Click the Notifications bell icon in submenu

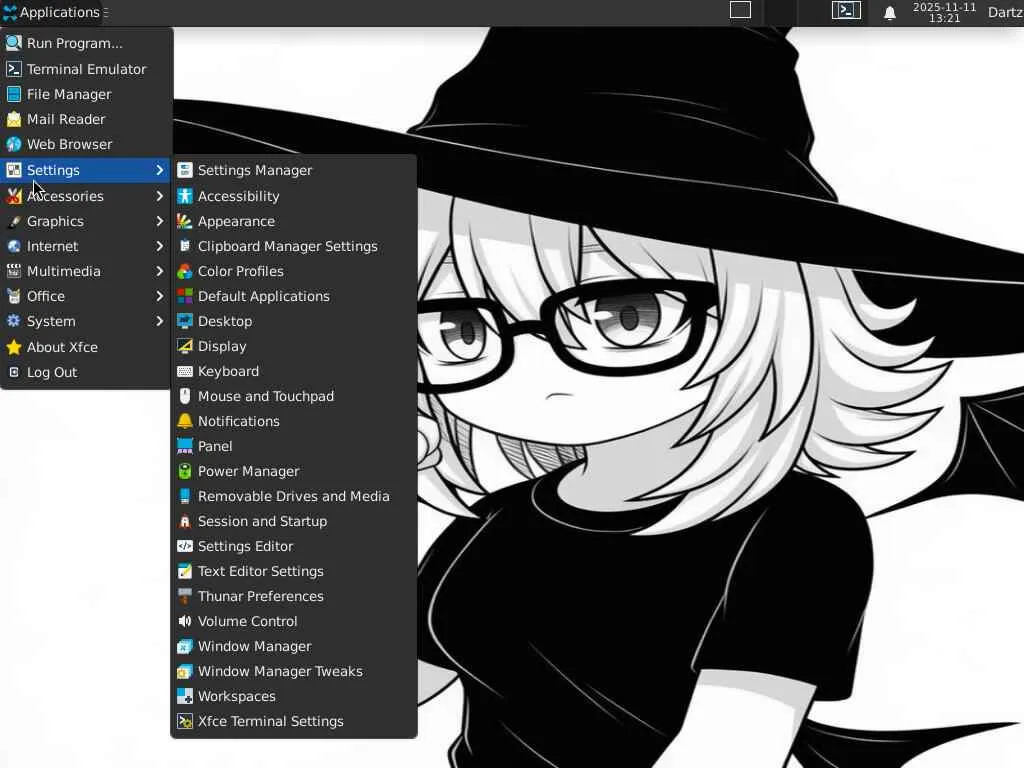point(185,421)
